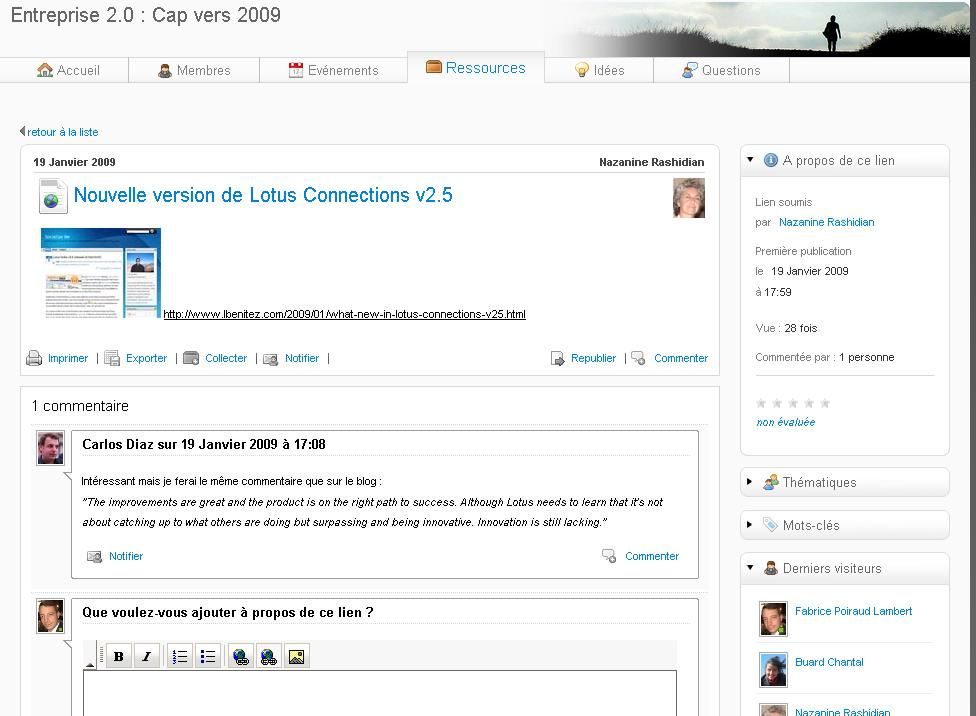Click the retour à la liste link

(x=62, y=132)
